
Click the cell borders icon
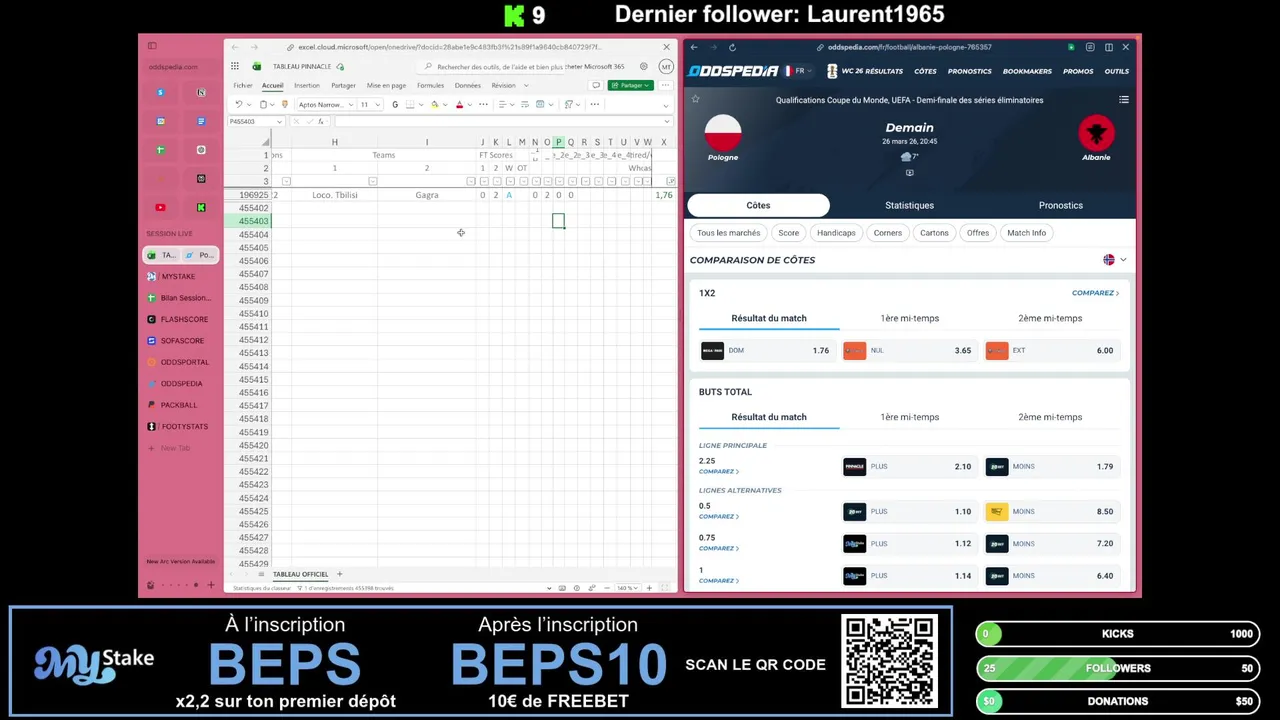click(410, 104)
